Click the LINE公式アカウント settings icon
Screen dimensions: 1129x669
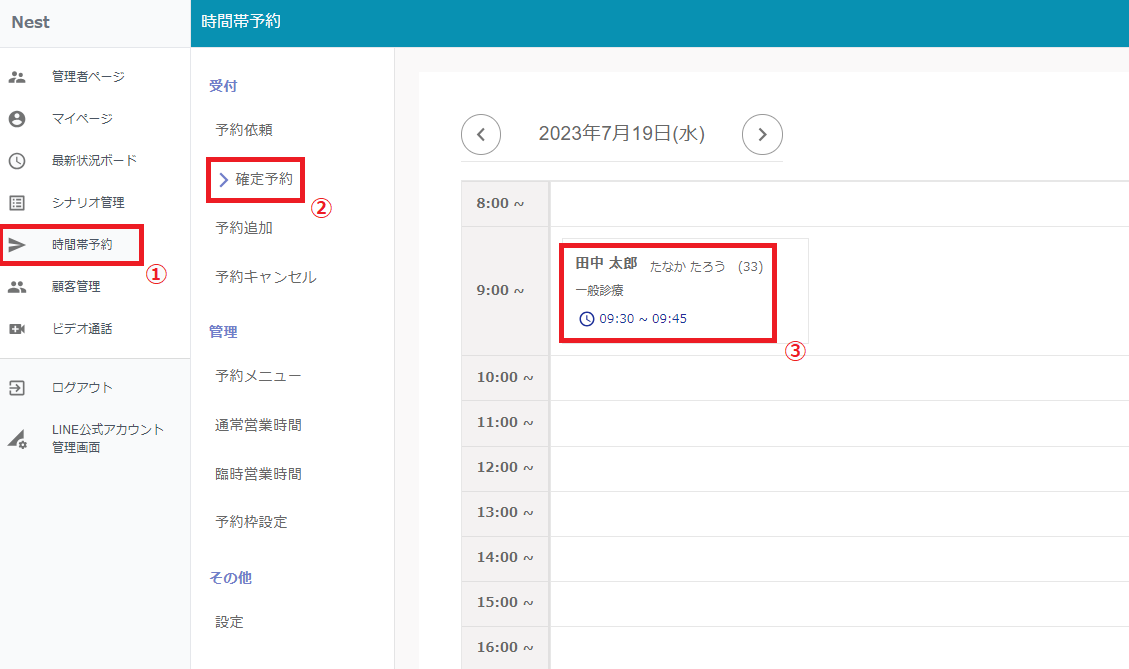point(17,439)
